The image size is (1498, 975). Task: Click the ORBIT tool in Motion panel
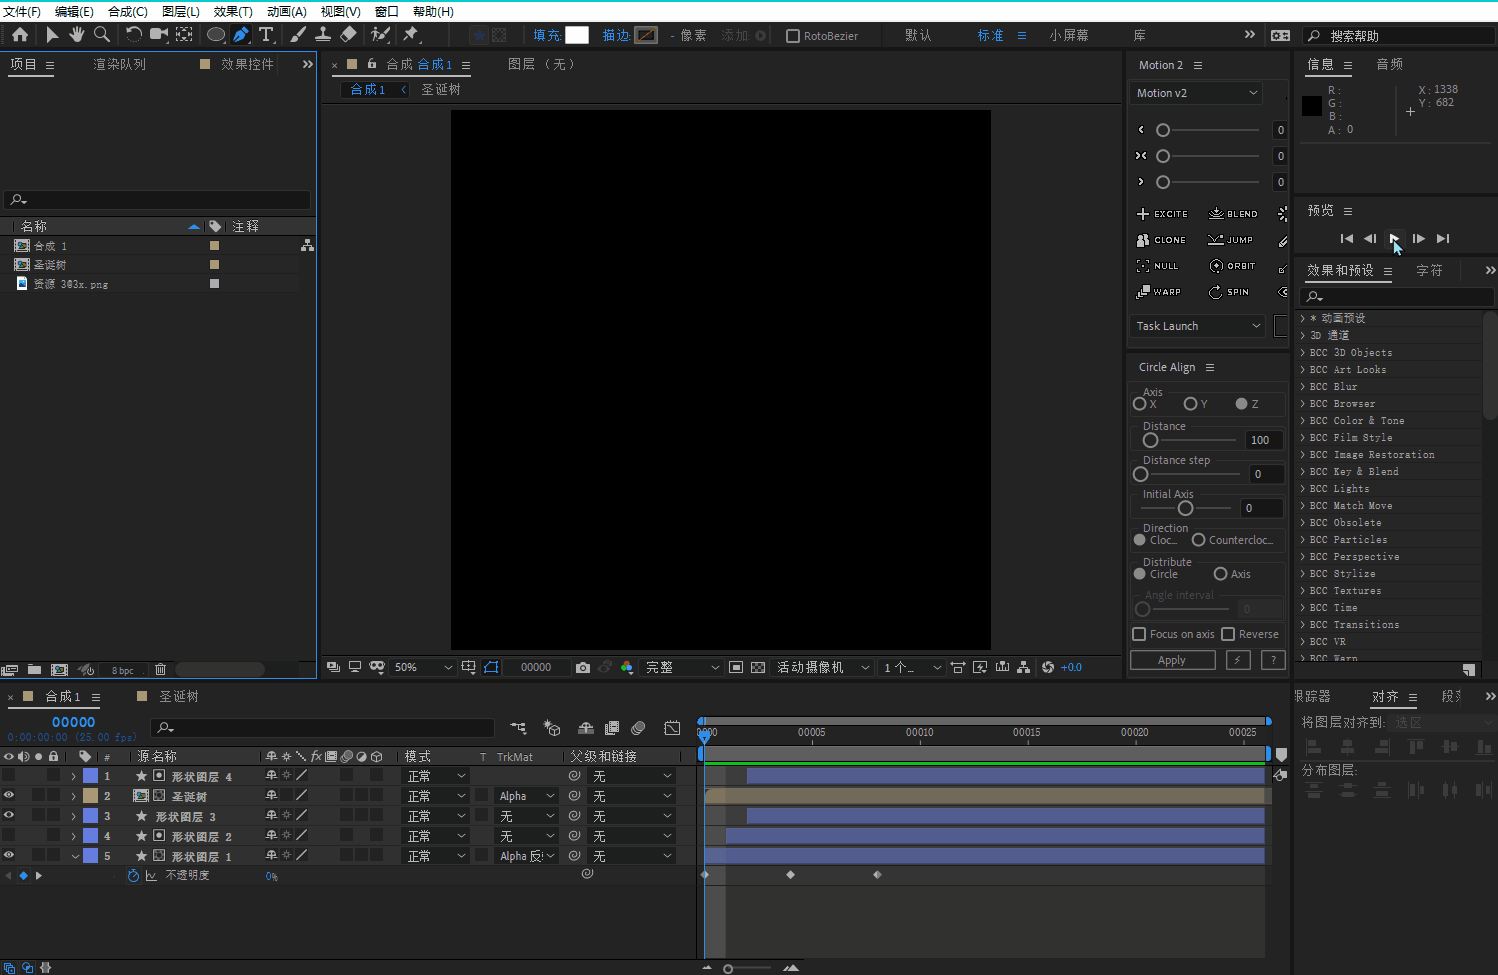point(1232,266)
